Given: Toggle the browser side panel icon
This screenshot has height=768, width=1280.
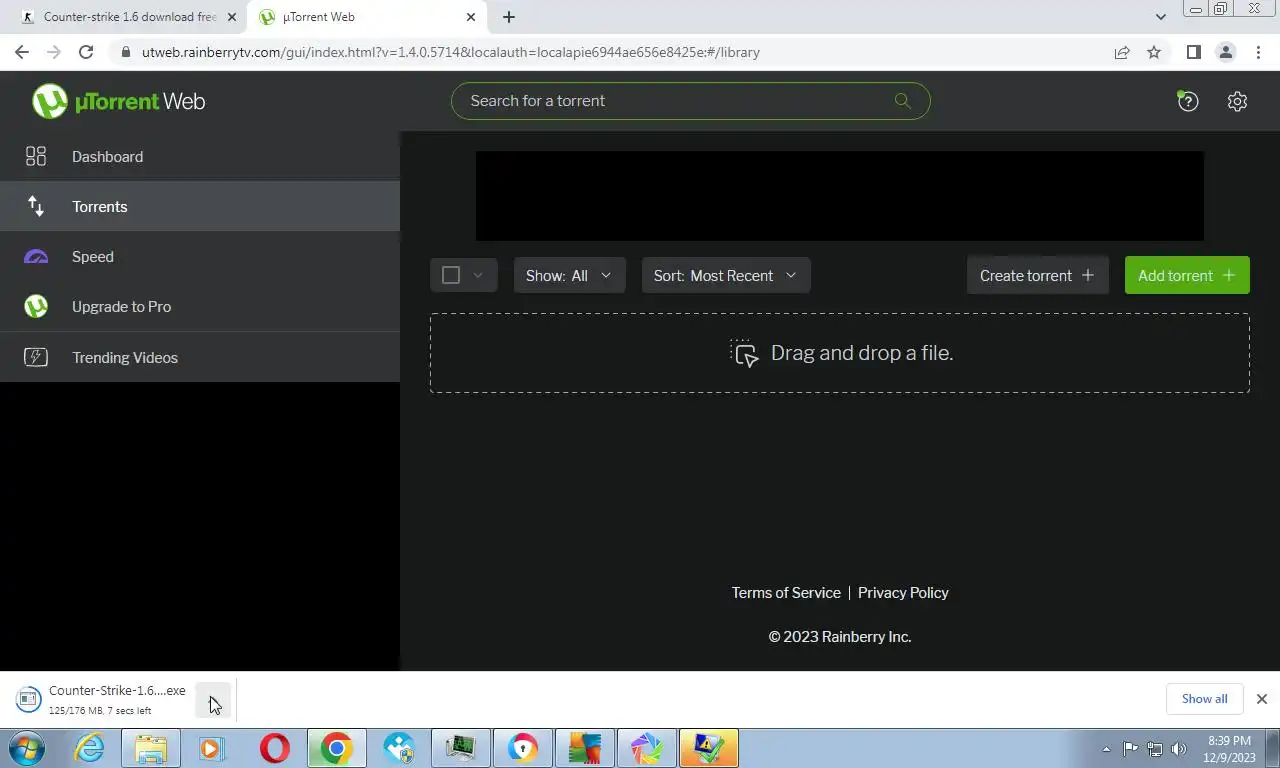Looking at the screenshot, I should pos(1193,52).
